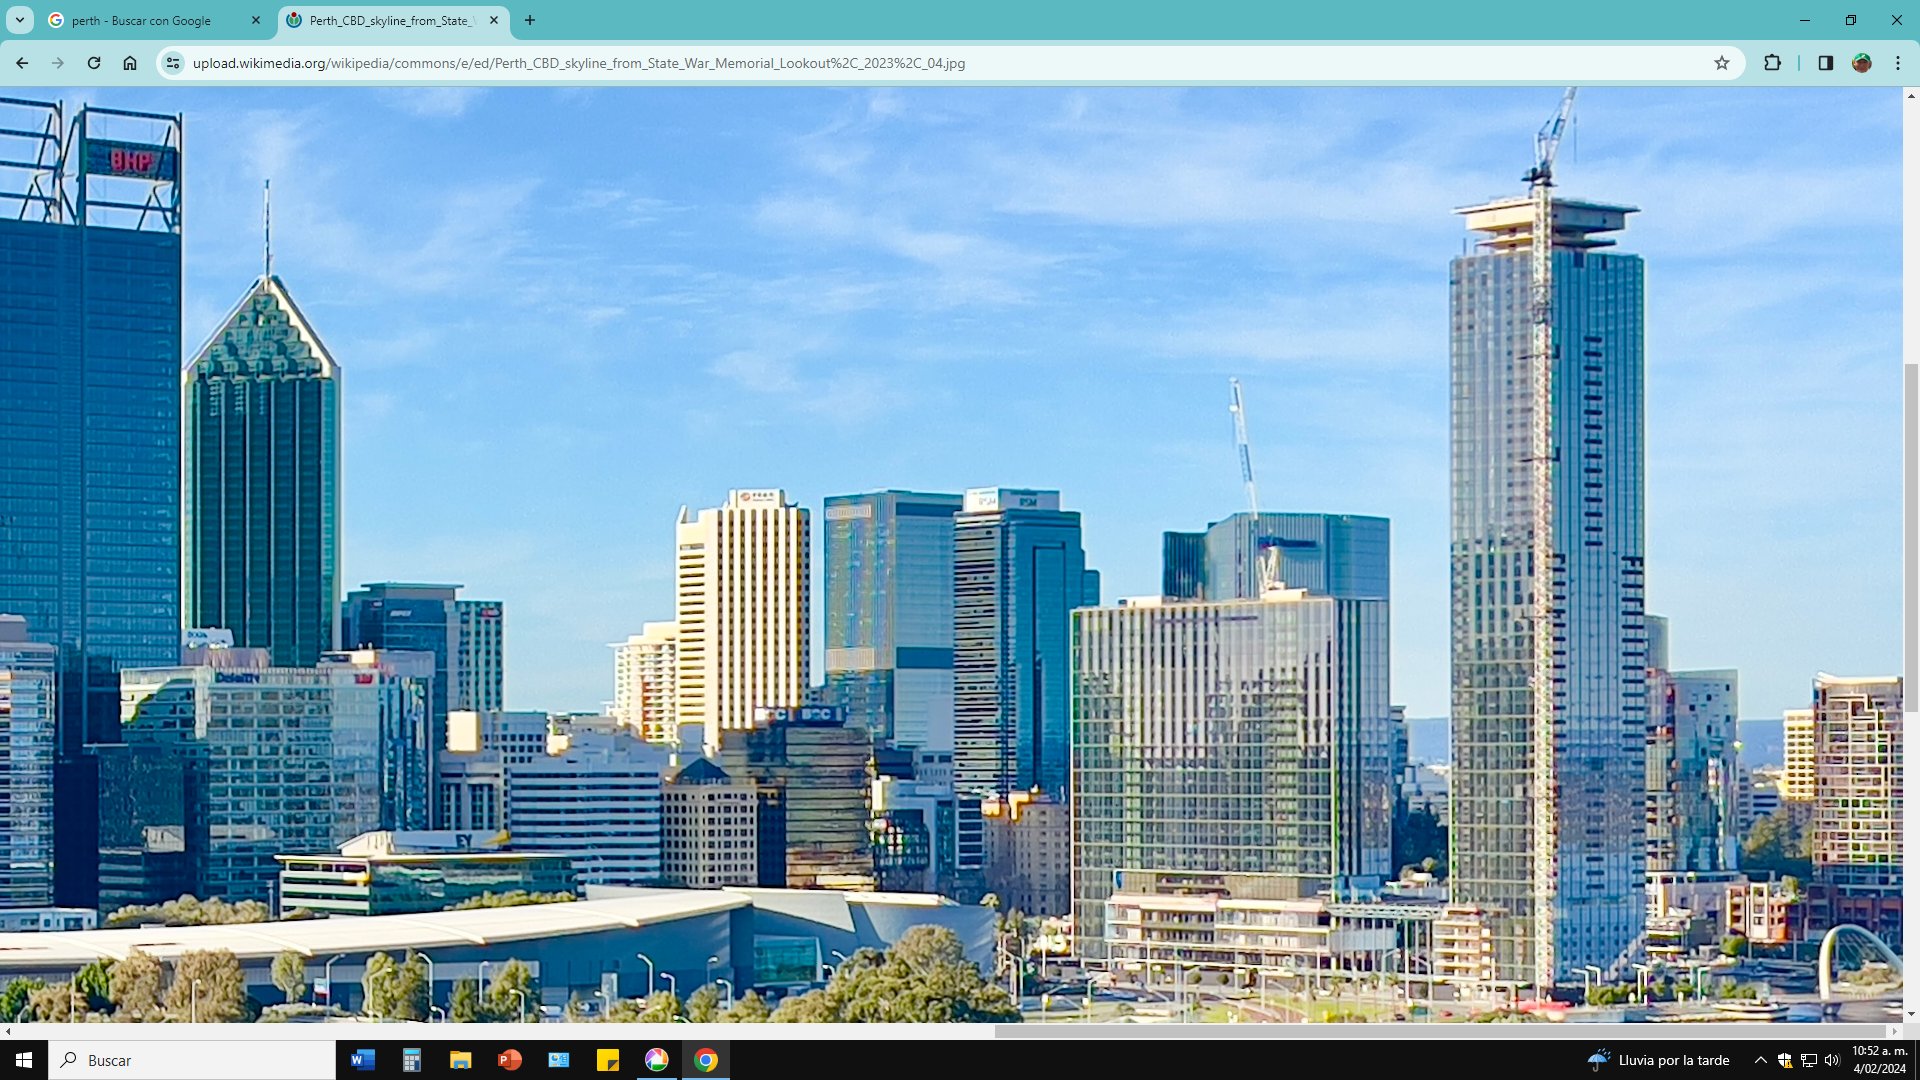The height and width of the screenshot is (1080, 1920).
Task: Go back to the previous page
Action: click(x=22, y=62)
